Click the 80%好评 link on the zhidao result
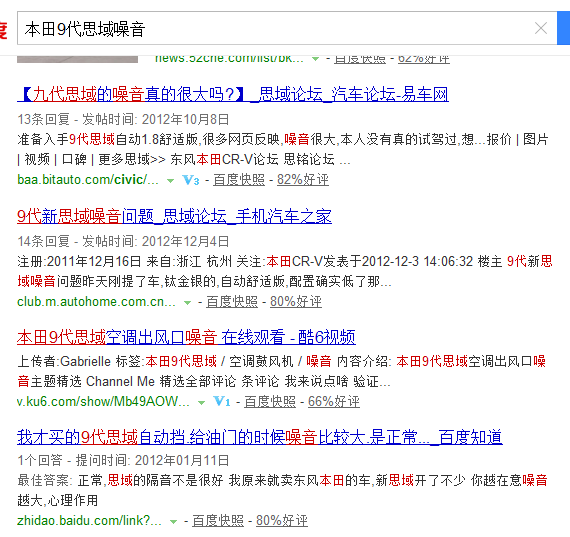The height and width of the screenshot is (537, 570). (282, 521)
